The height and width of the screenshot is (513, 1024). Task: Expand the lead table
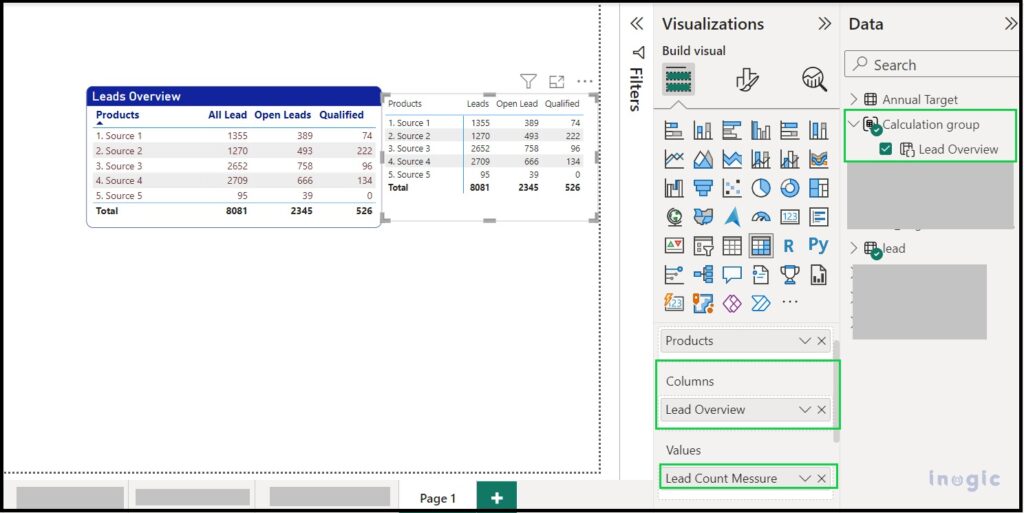point(854,248)
